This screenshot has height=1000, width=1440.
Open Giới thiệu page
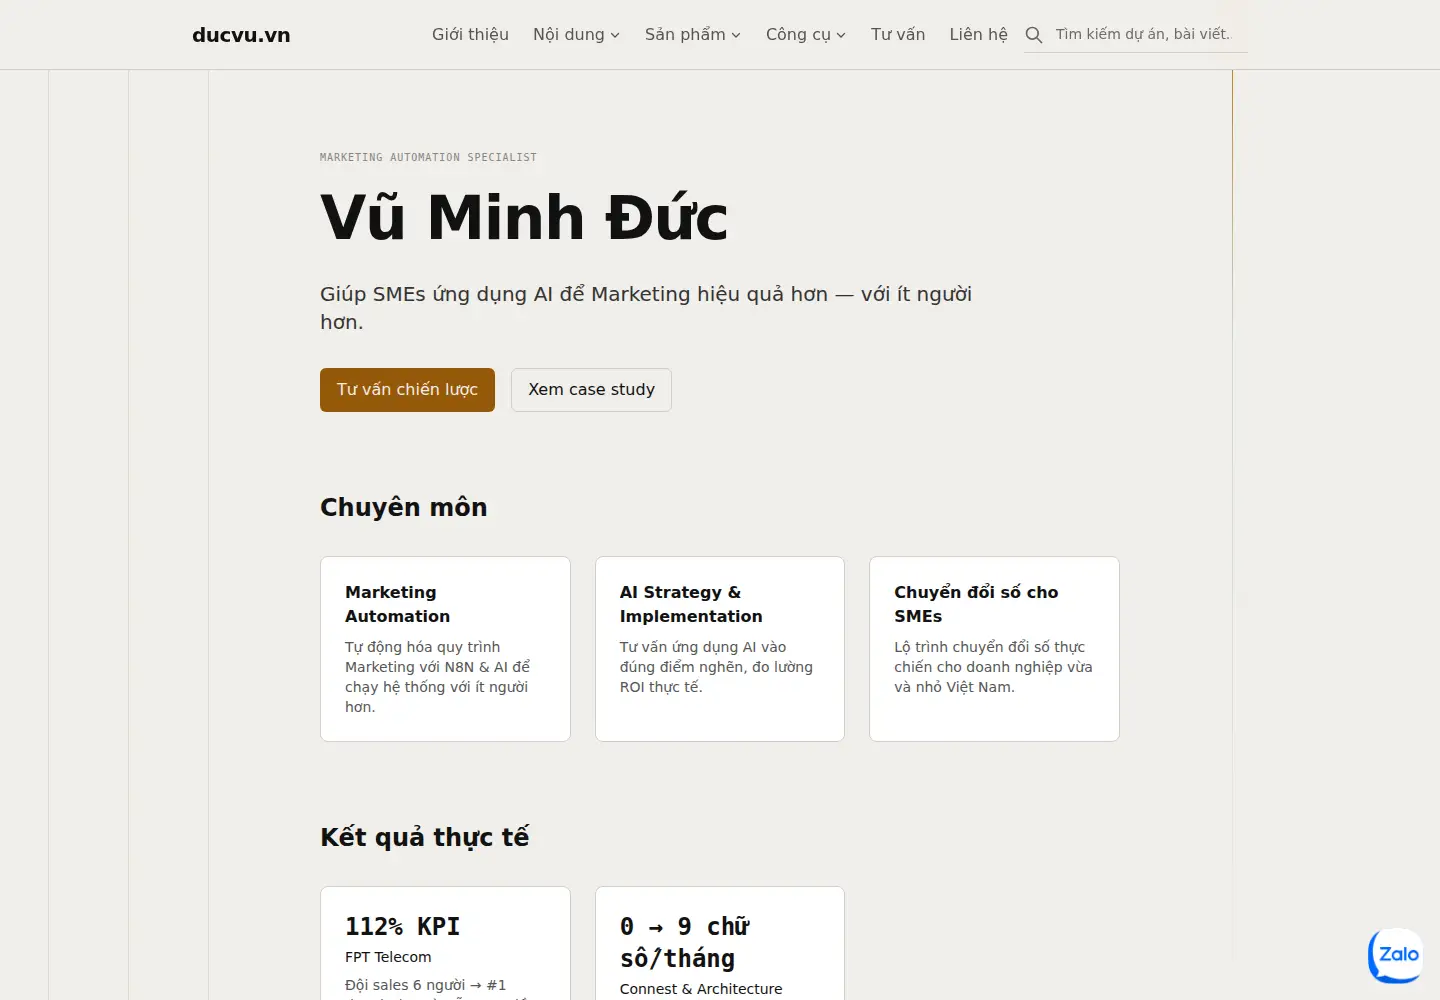coord(470,34)
